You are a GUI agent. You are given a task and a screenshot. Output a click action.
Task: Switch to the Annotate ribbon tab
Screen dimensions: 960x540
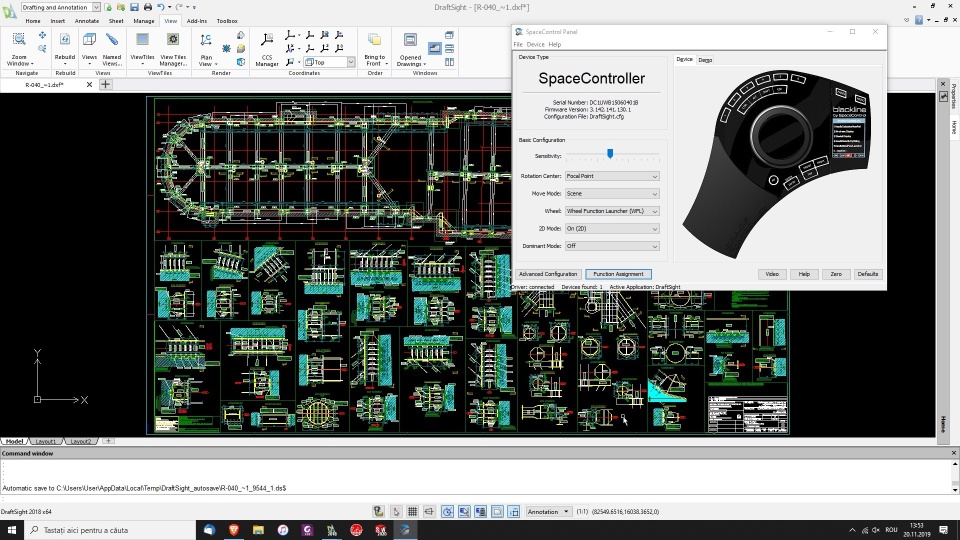click(x=85, y=20)
